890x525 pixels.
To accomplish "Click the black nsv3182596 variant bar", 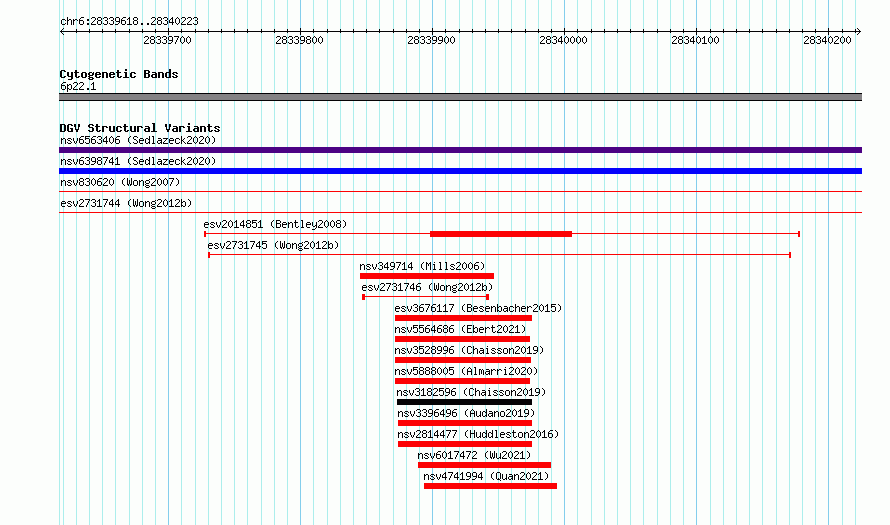I will coord(464,402).
